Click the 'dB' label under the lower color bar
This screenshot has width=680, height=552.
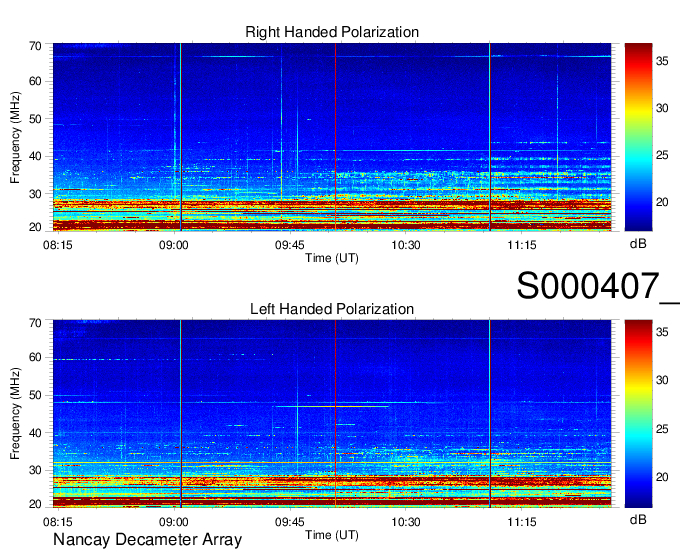[x=638, y=519]
